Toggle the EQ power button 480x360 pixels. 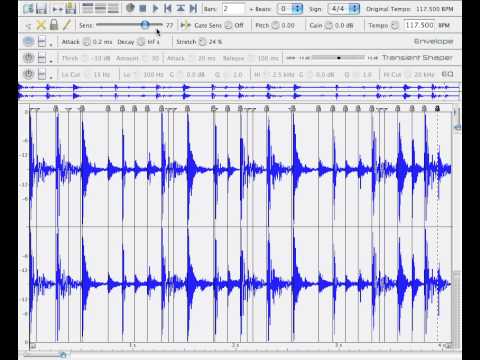point(28,74)
